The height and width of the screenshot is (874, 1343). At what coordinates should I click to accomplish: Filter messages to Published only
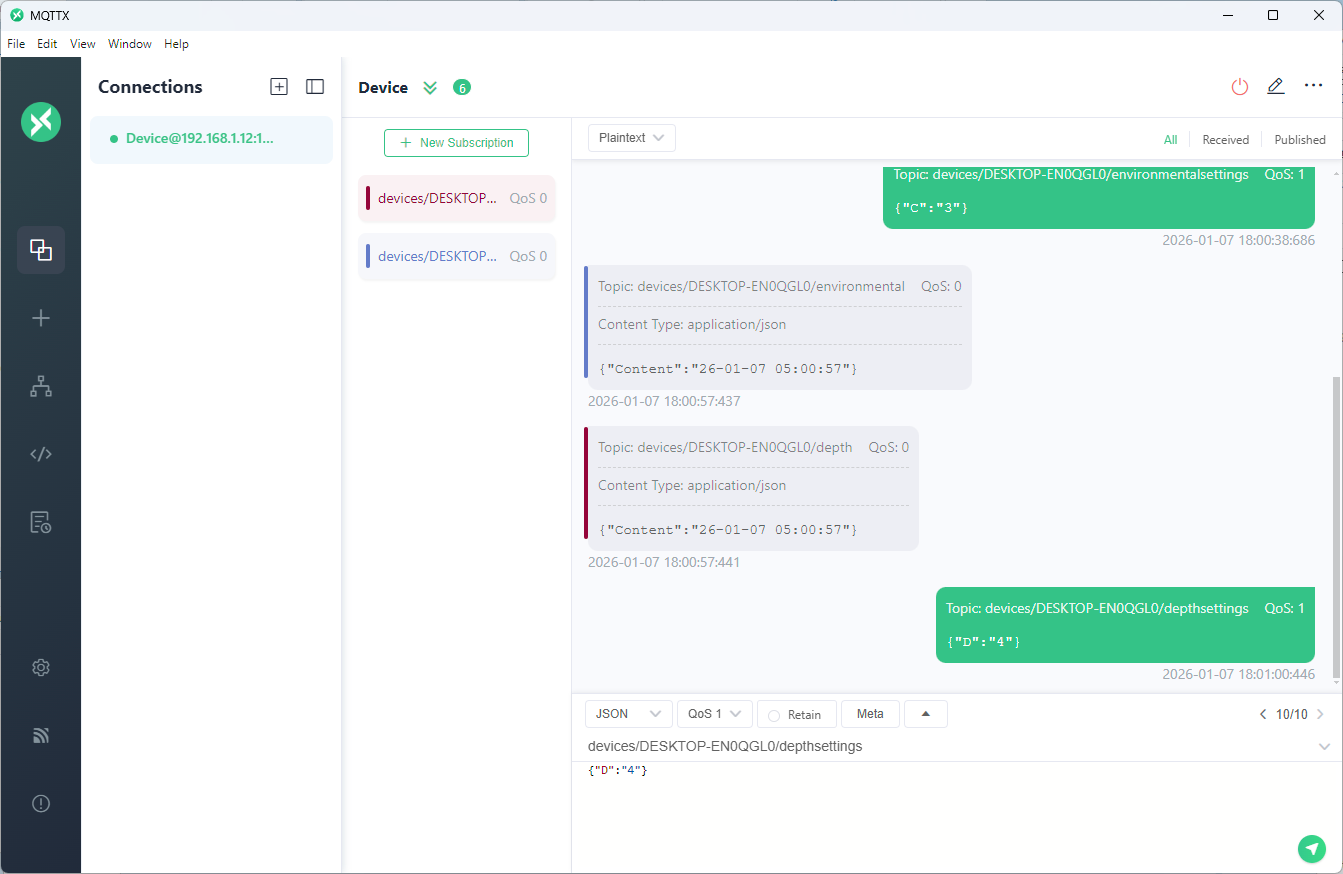1299,140
